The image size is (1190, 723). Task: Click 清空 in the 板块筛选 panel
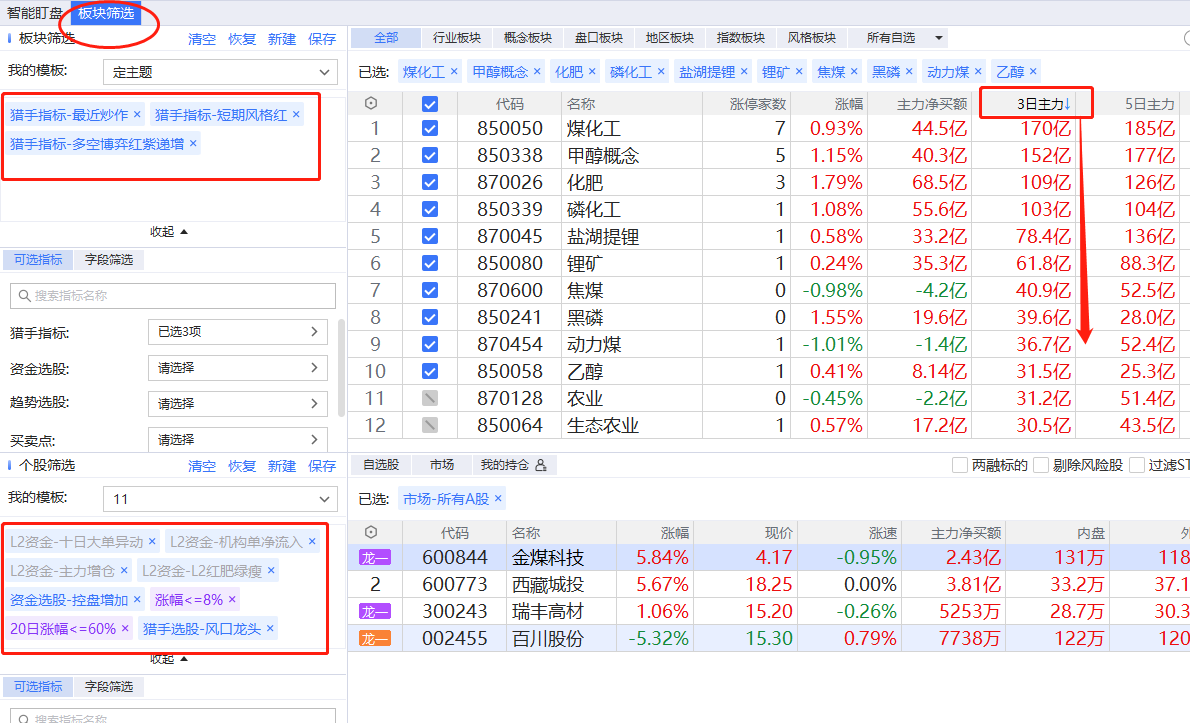[x=202, y=39]
